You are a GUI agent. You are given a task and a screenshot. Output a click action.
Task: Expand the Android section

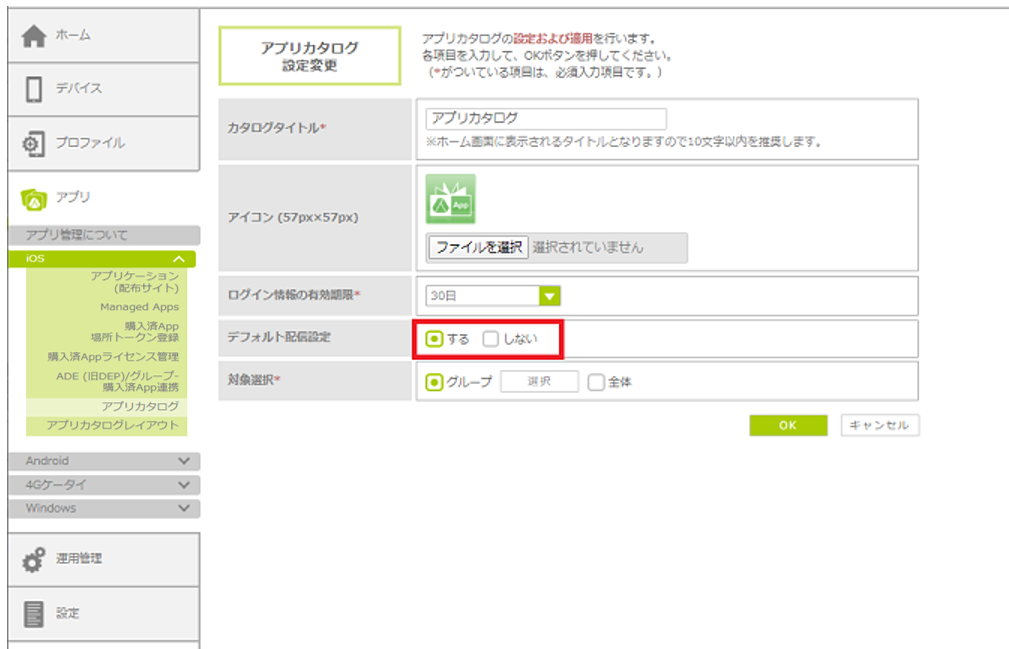pyautogui.click(x=183, y=461)
